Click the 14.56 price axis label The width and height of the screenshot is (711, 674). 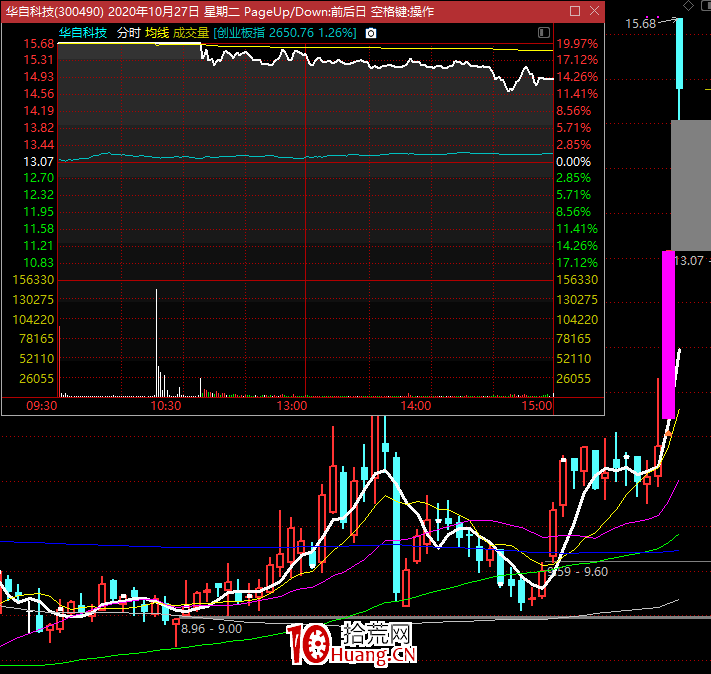point(39,94)
